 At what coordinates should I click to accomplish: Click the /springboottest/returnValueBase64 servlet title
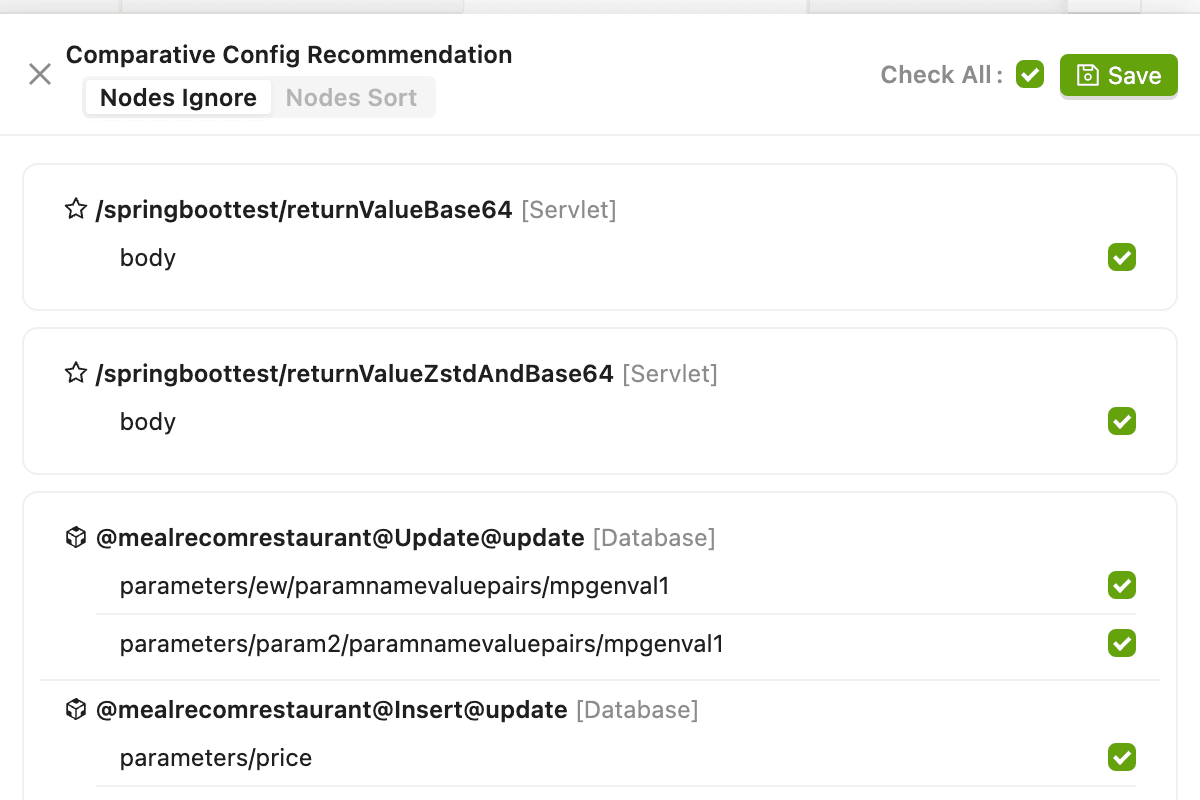click(x=304, y=210)
